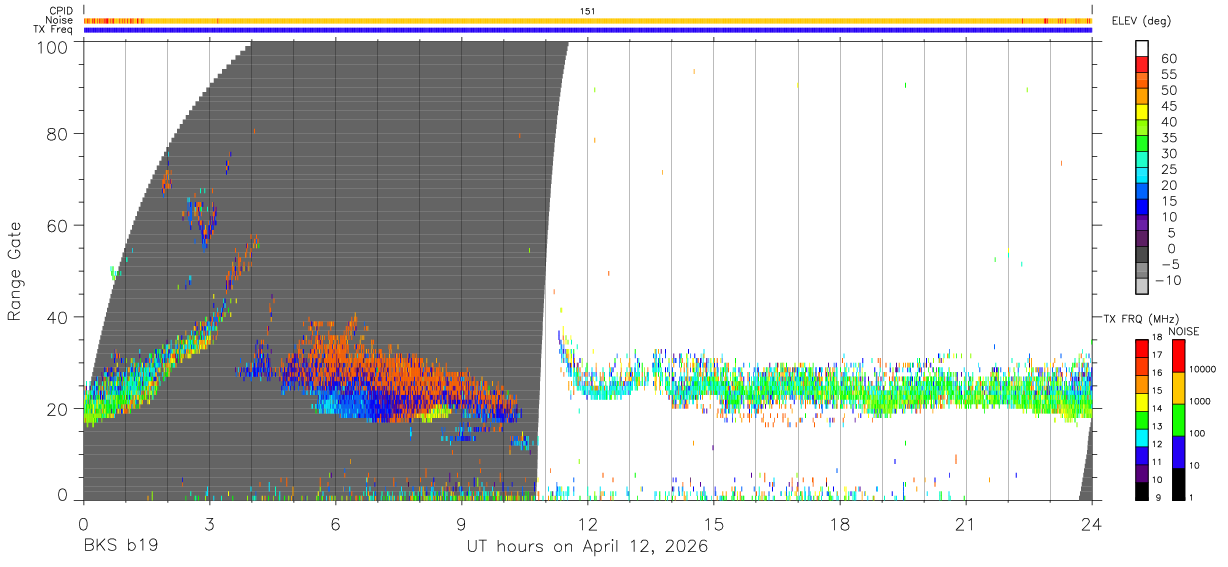Click the 40 tick on Range Gate axis
The width and height of the screenshot is (1228, 567).
(57, 317)
